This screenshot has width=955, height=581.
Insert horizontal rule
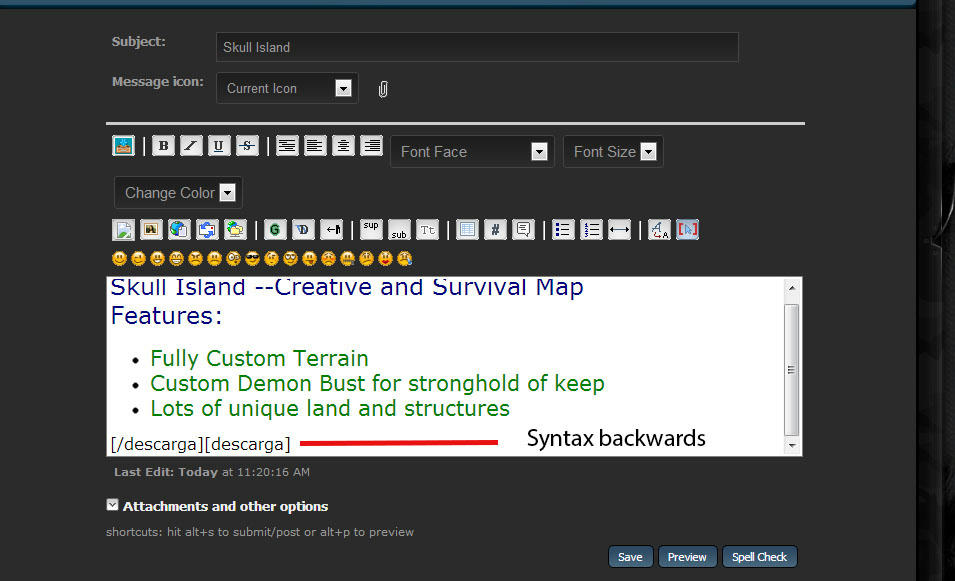pos(619,230)
